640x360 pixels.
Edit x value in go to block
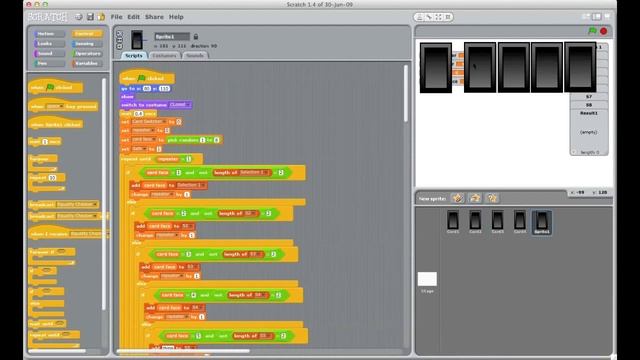(x=146, y=89)
